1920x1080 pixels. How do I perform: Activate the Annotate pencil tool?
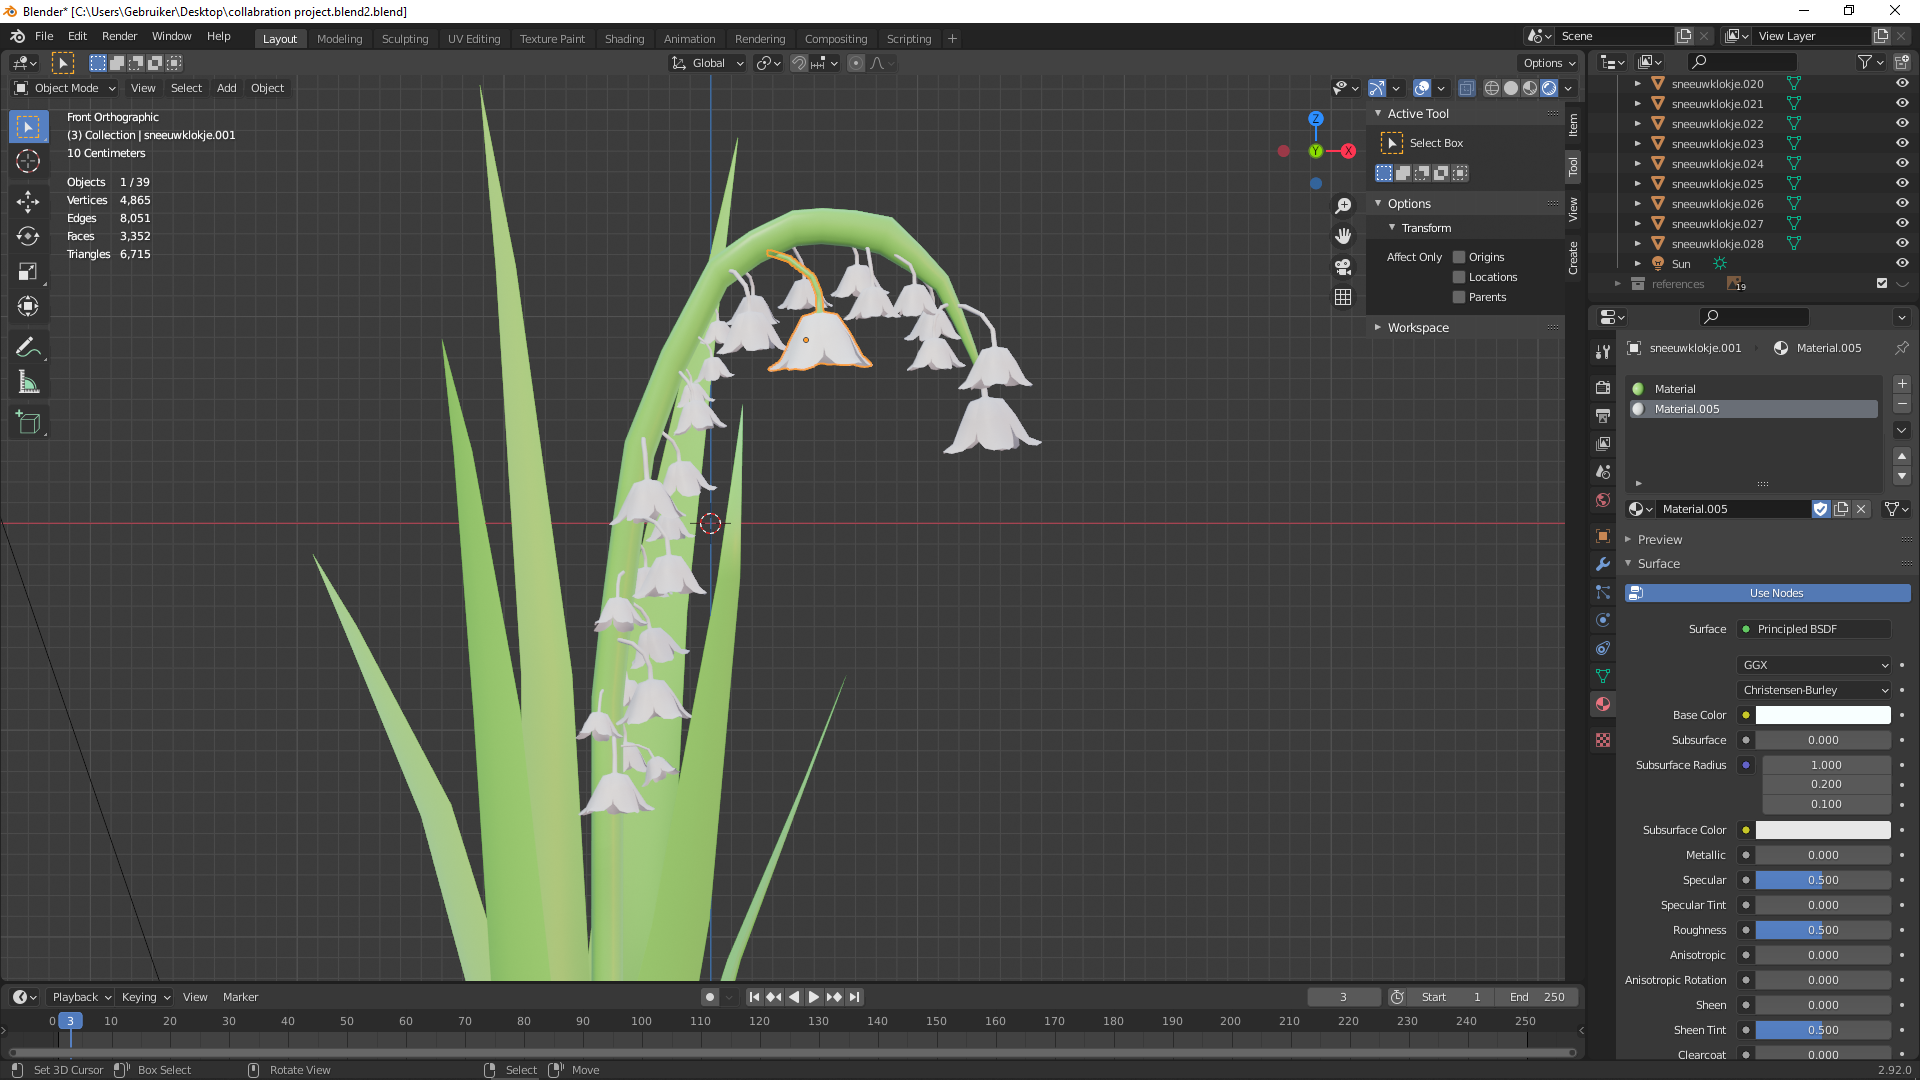[28, 348]
